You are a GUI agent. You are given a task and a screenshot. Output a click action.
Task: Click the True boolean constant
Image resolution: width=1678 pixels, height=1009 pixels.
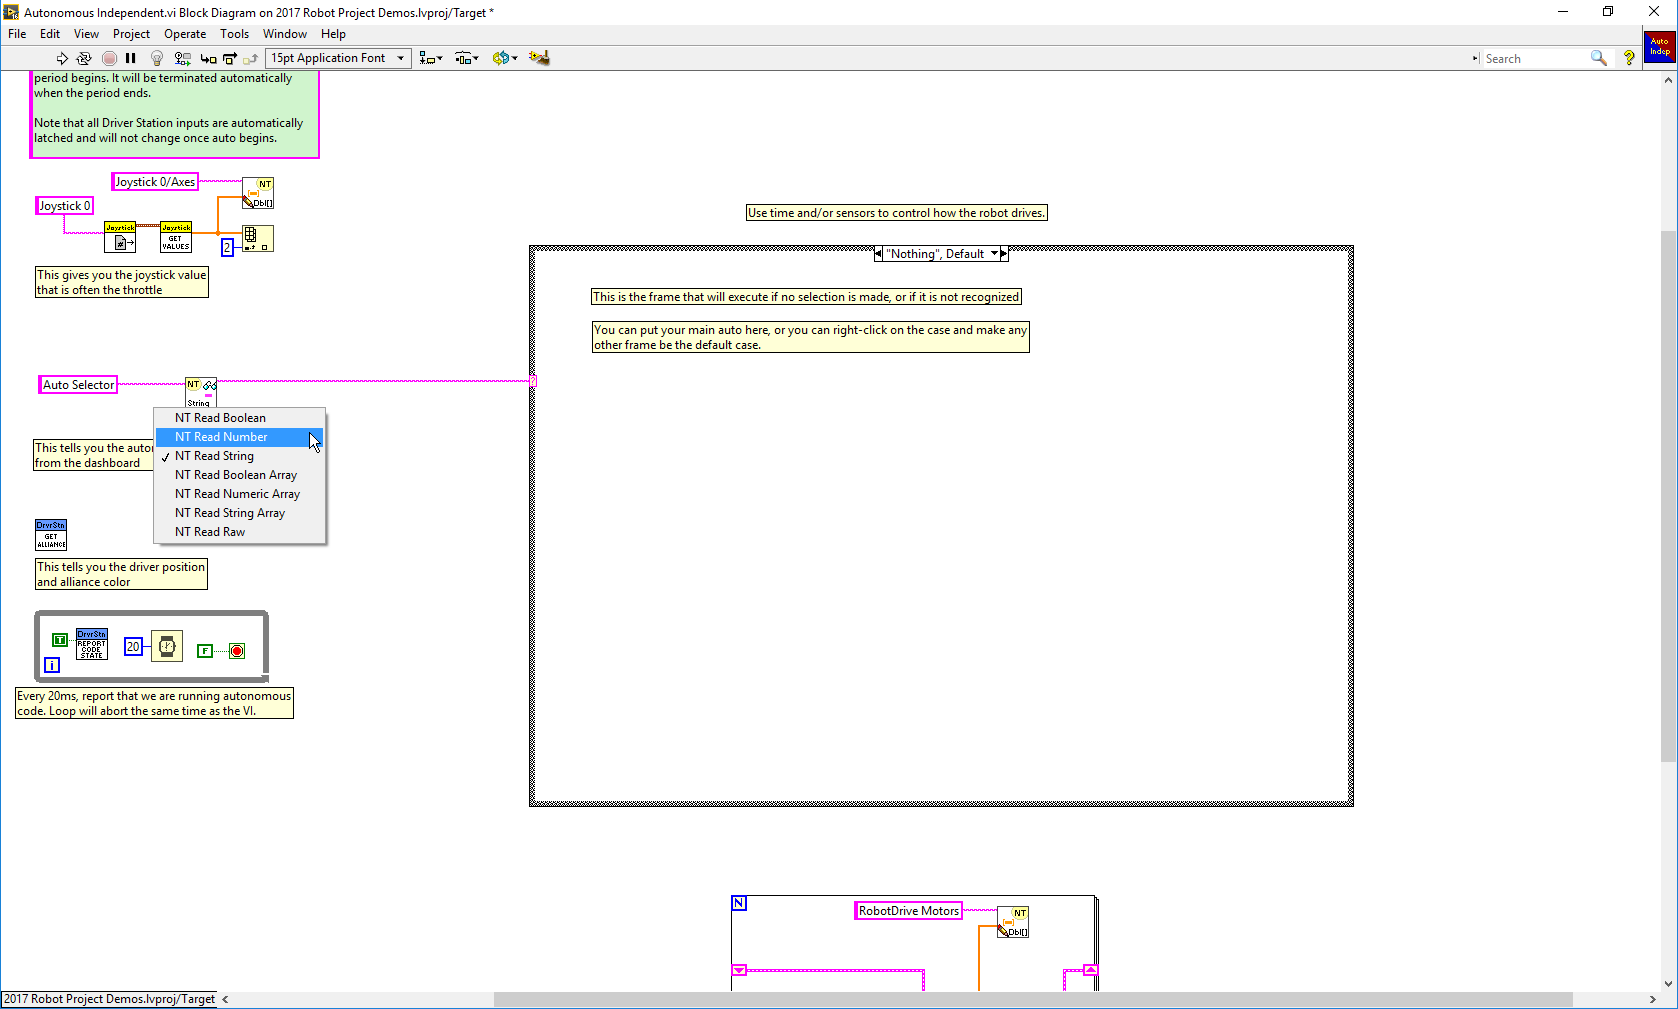[60, 640]
